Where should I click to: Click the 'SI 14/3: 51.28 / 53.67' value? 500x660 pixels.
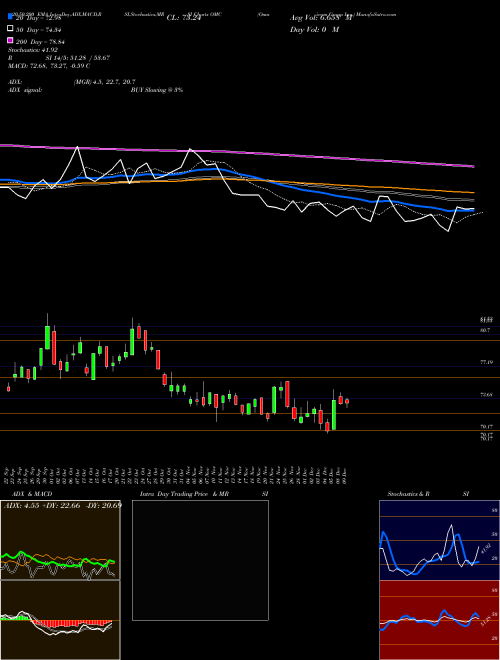(x=78, y=58)
